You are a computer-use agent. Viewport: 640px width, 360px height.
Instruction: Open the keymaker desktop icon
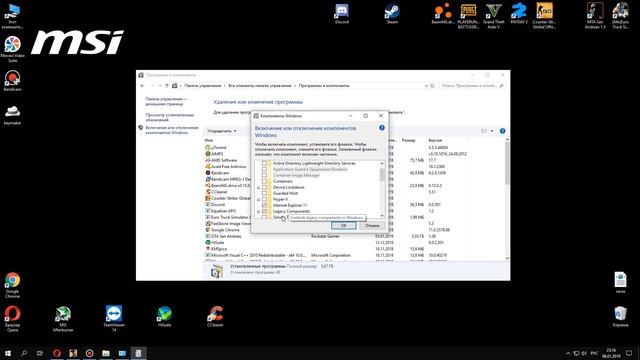coord(12,114)
